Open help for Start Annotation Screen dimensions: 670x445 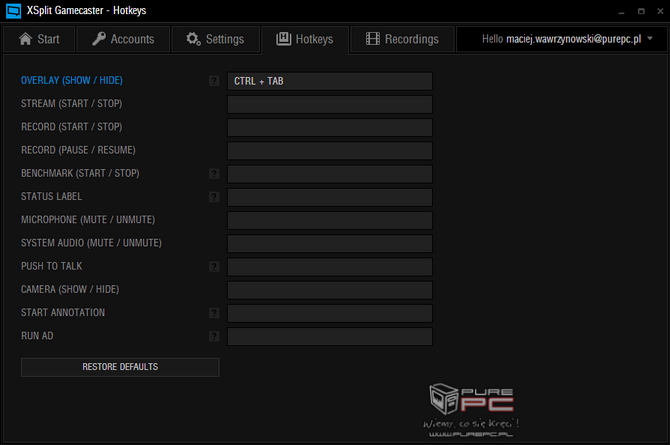coord(214,313)
